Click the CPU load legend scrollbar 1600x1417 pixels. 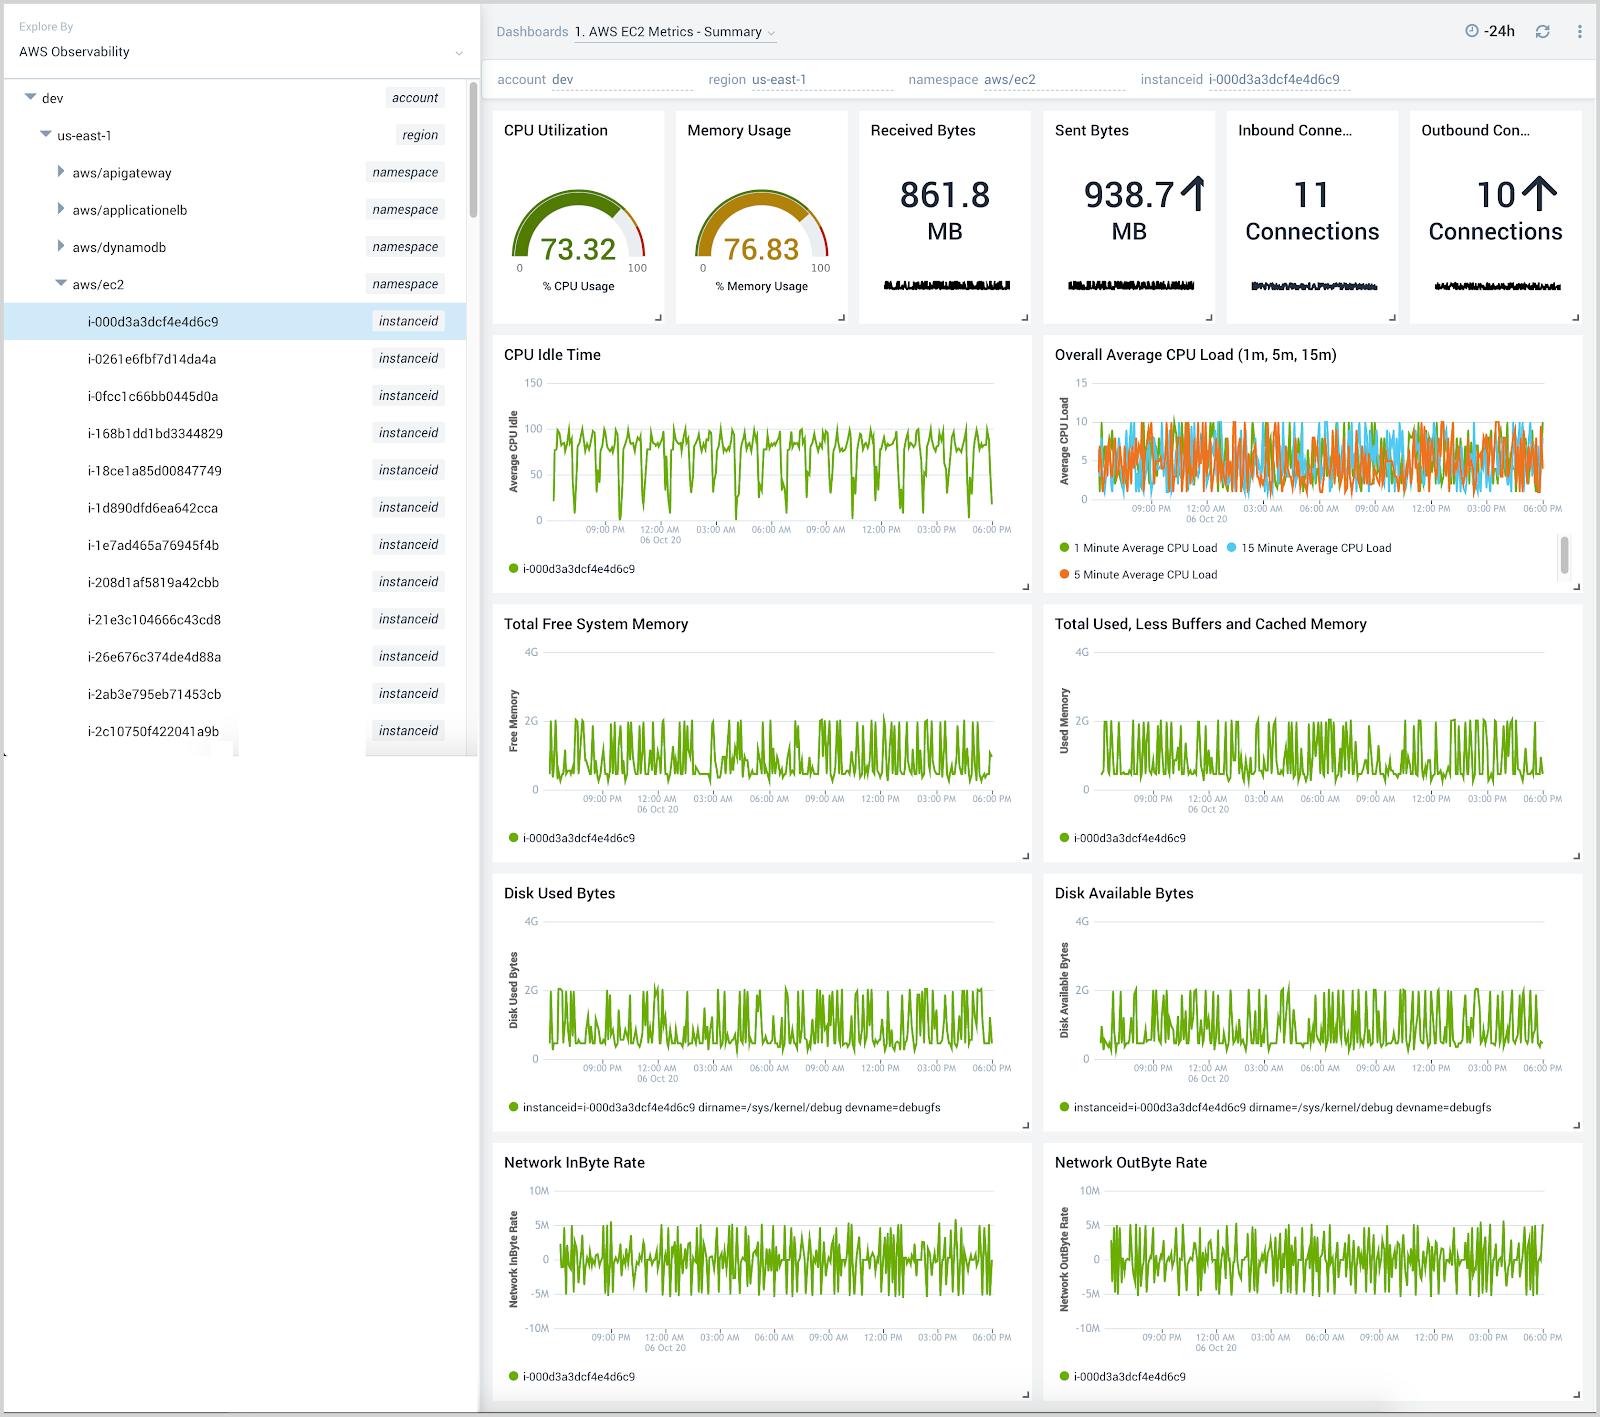[1564, 555]
